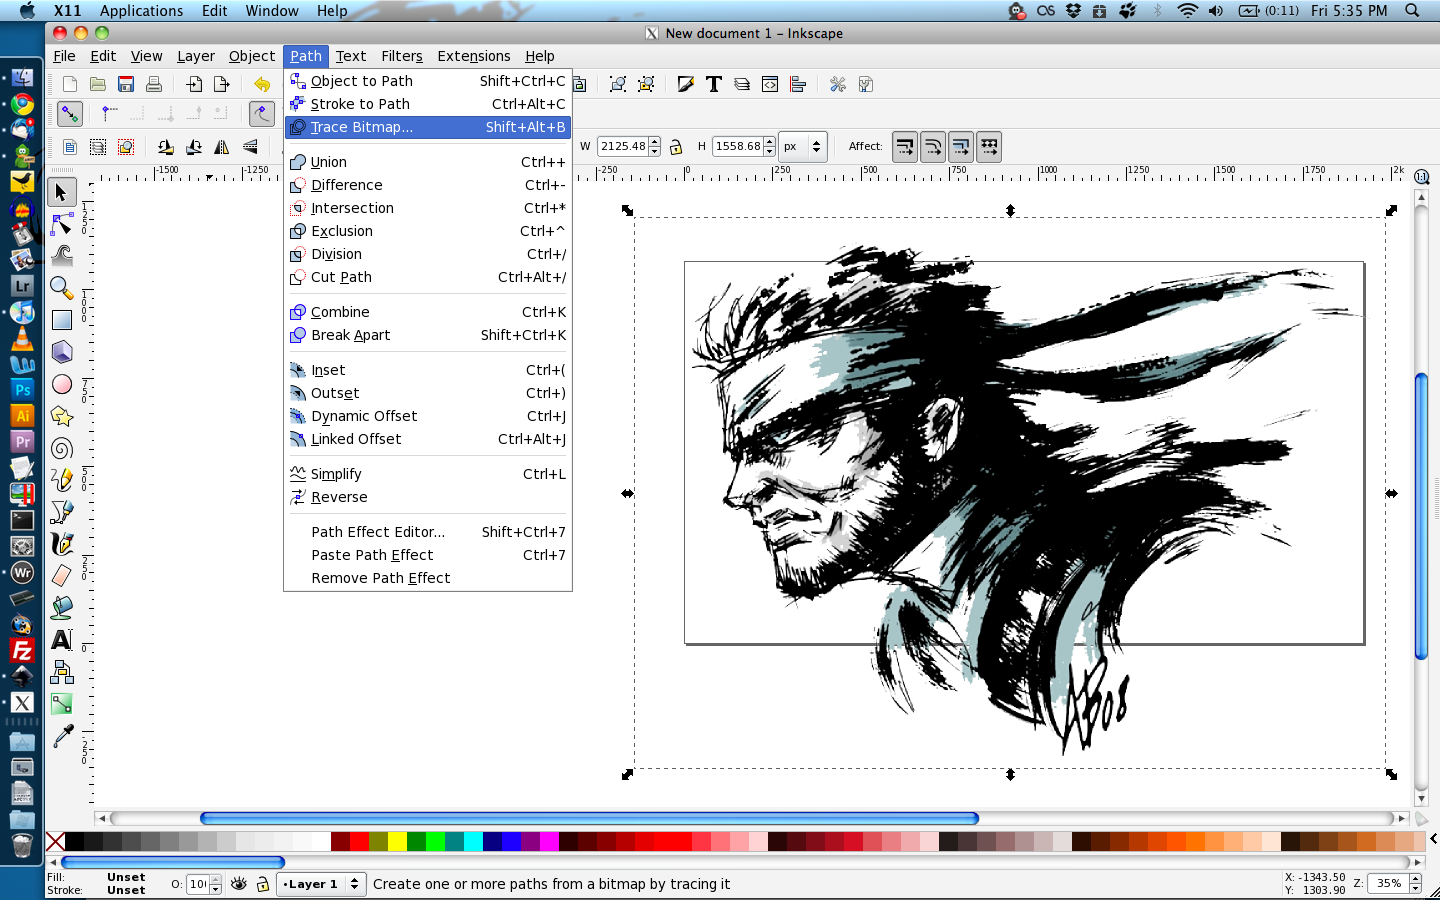Image resolution: width=1440 pixels, height=900 pixels.
Task: Open the palette options arrow at palette's right end
Action: click(x=1432, y=842)
